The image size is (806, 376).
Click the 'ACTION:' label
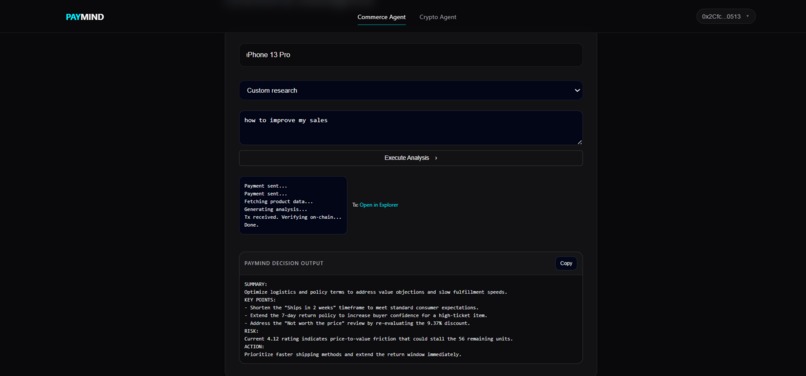pos(254,347)
